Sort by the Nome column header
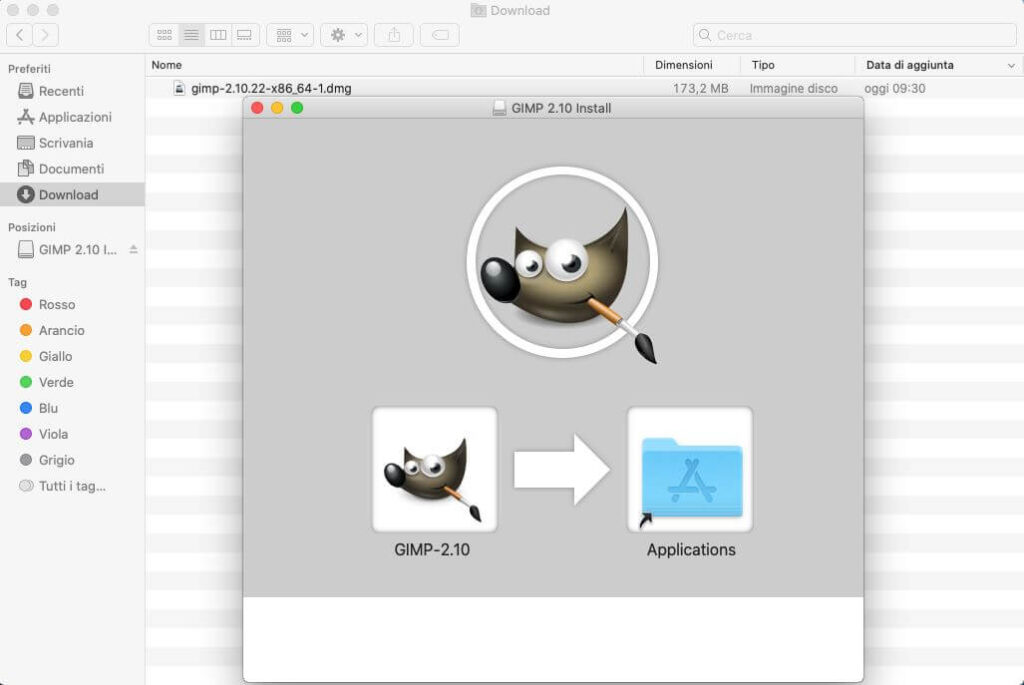The height and width of the screenshot is (685, 1024). coord(394,65)
